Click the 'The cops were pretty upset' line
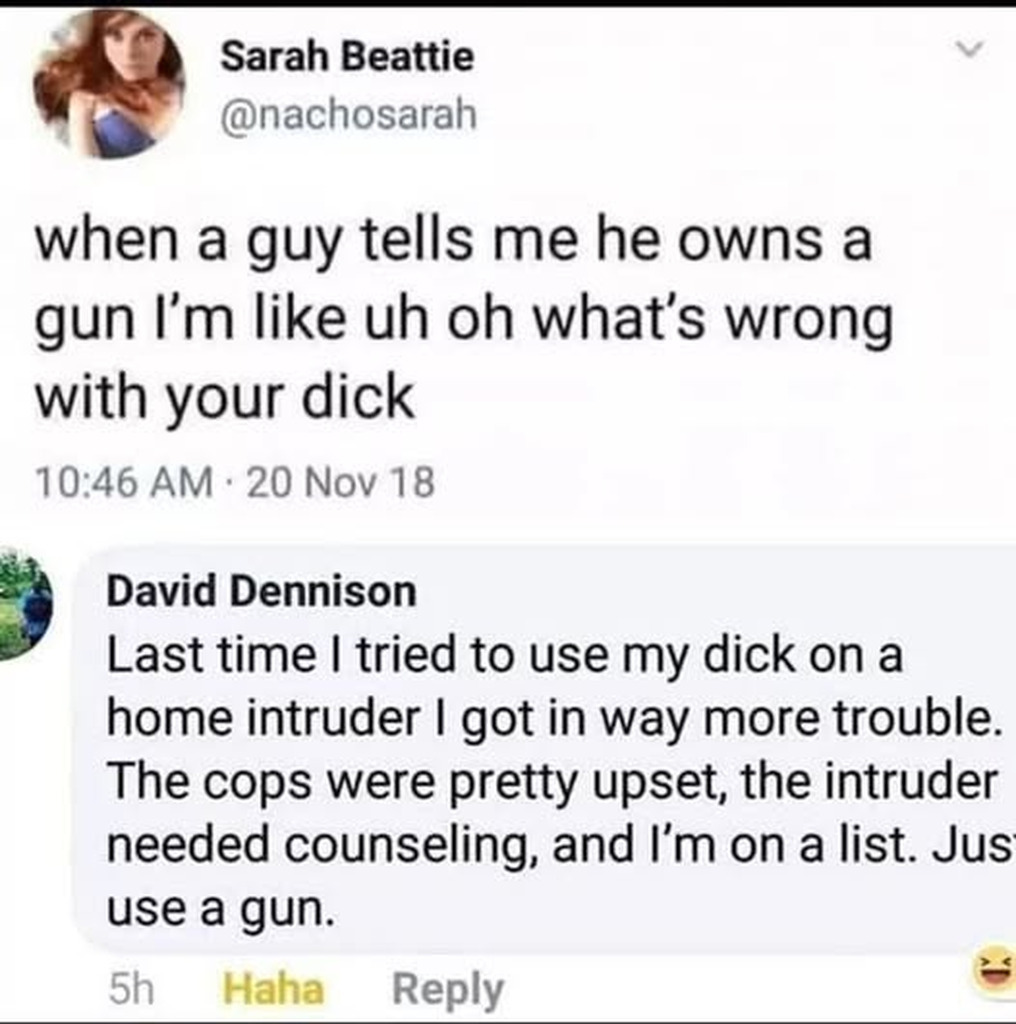 pyautogui.click(x=552, y=782)
